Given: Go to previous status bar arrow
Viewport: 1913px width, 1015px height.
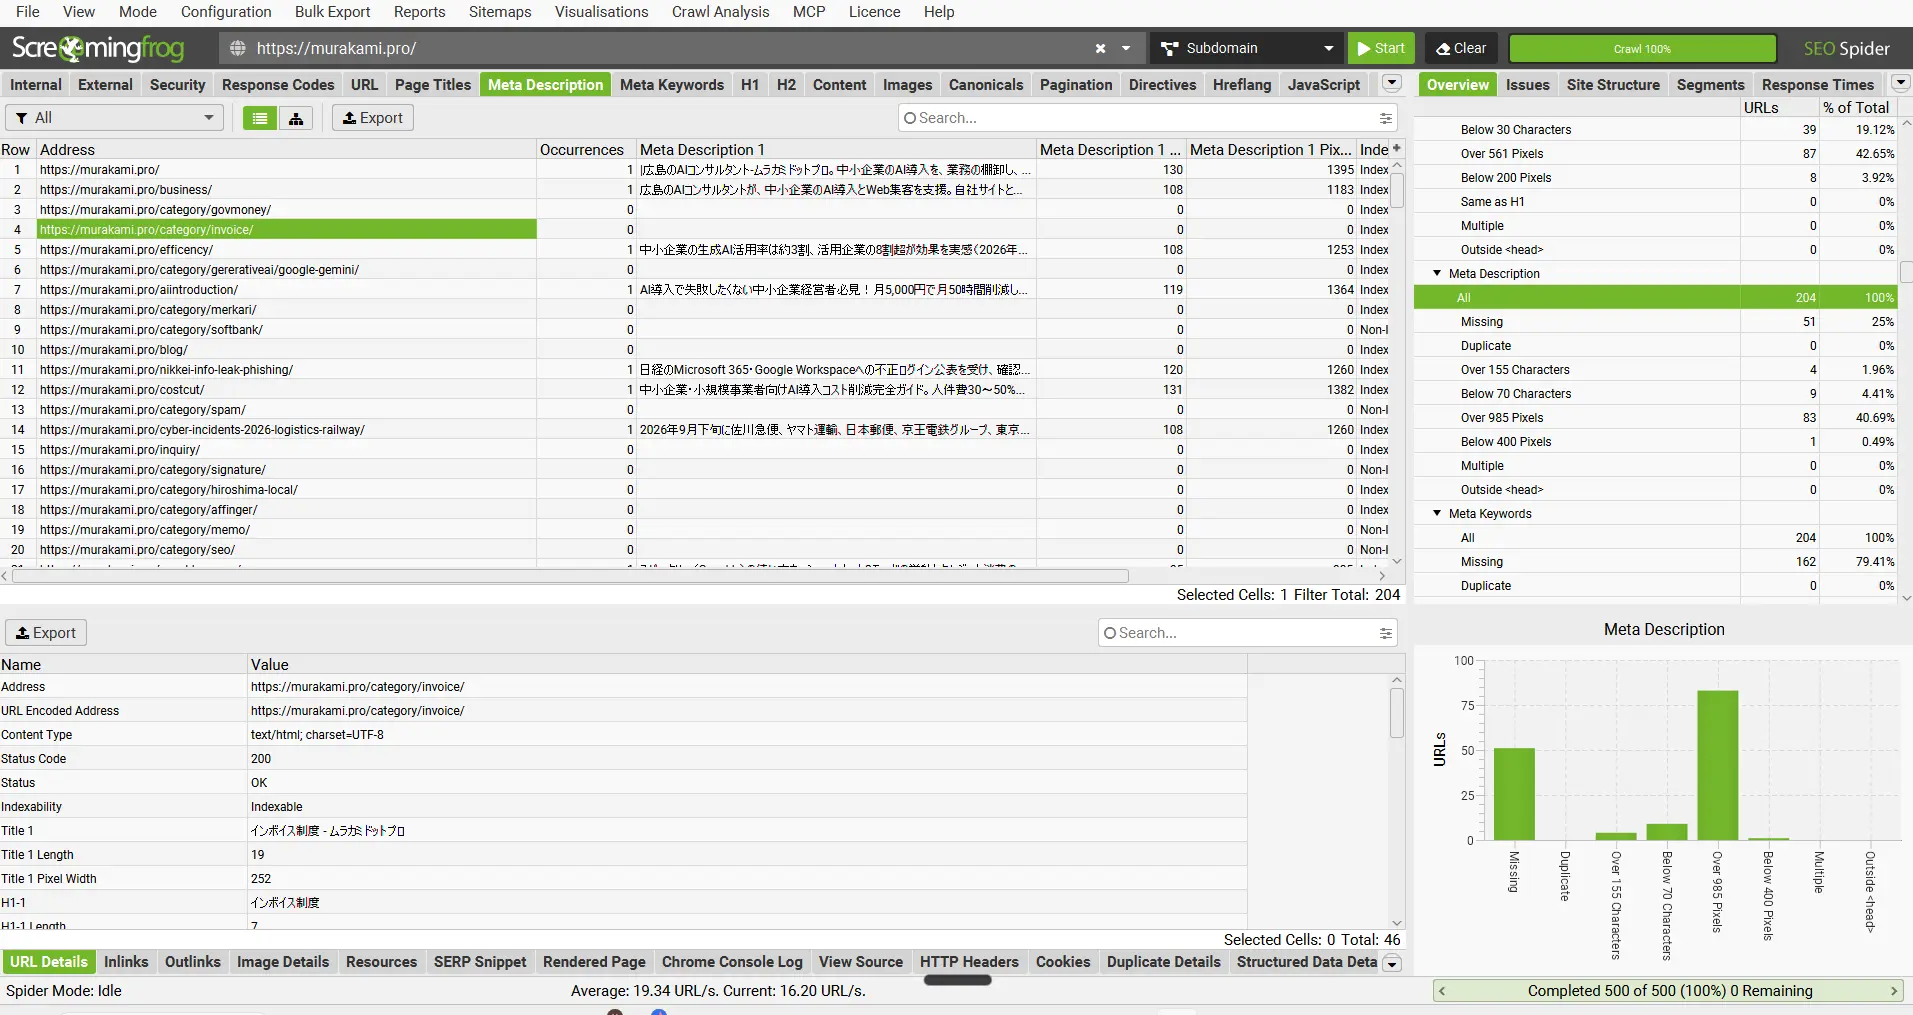Looking at the screenshot, I should (1441, 991).
